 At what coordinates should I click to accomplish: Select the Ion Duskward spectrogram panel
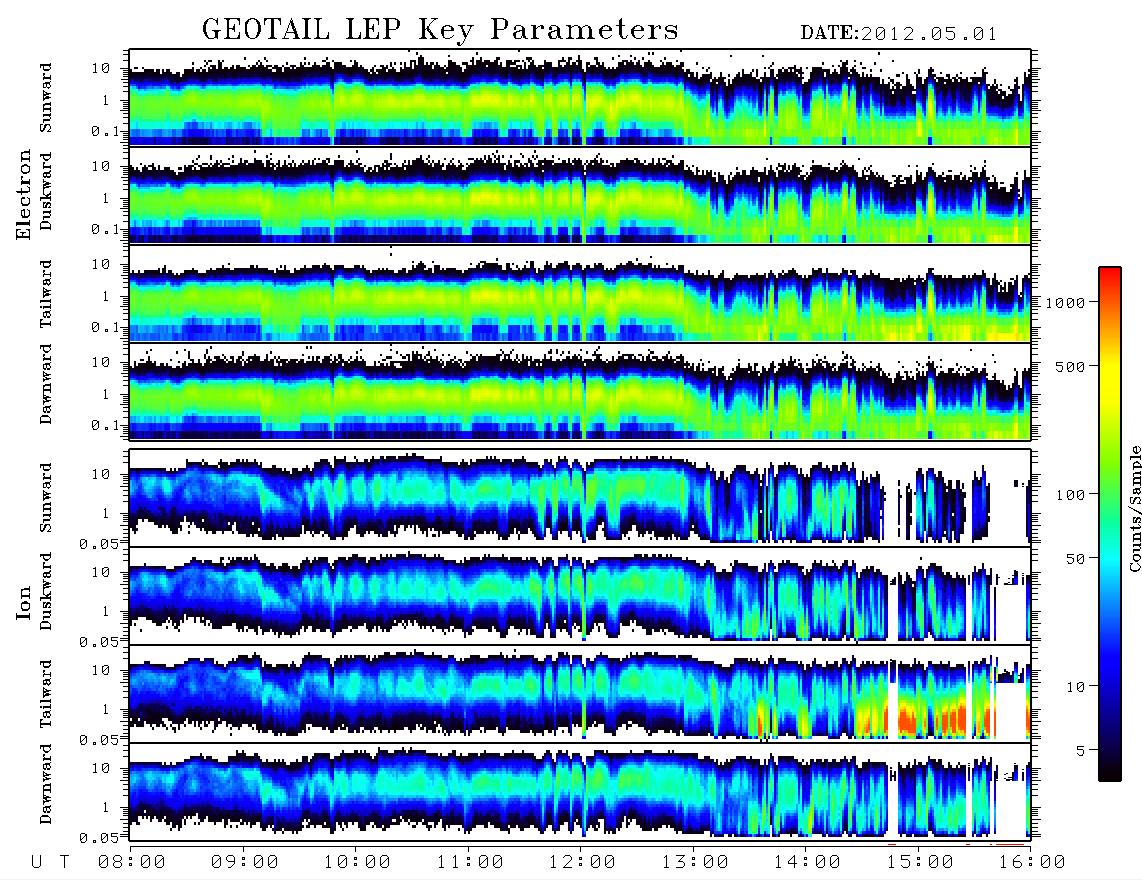click(580, 596)
